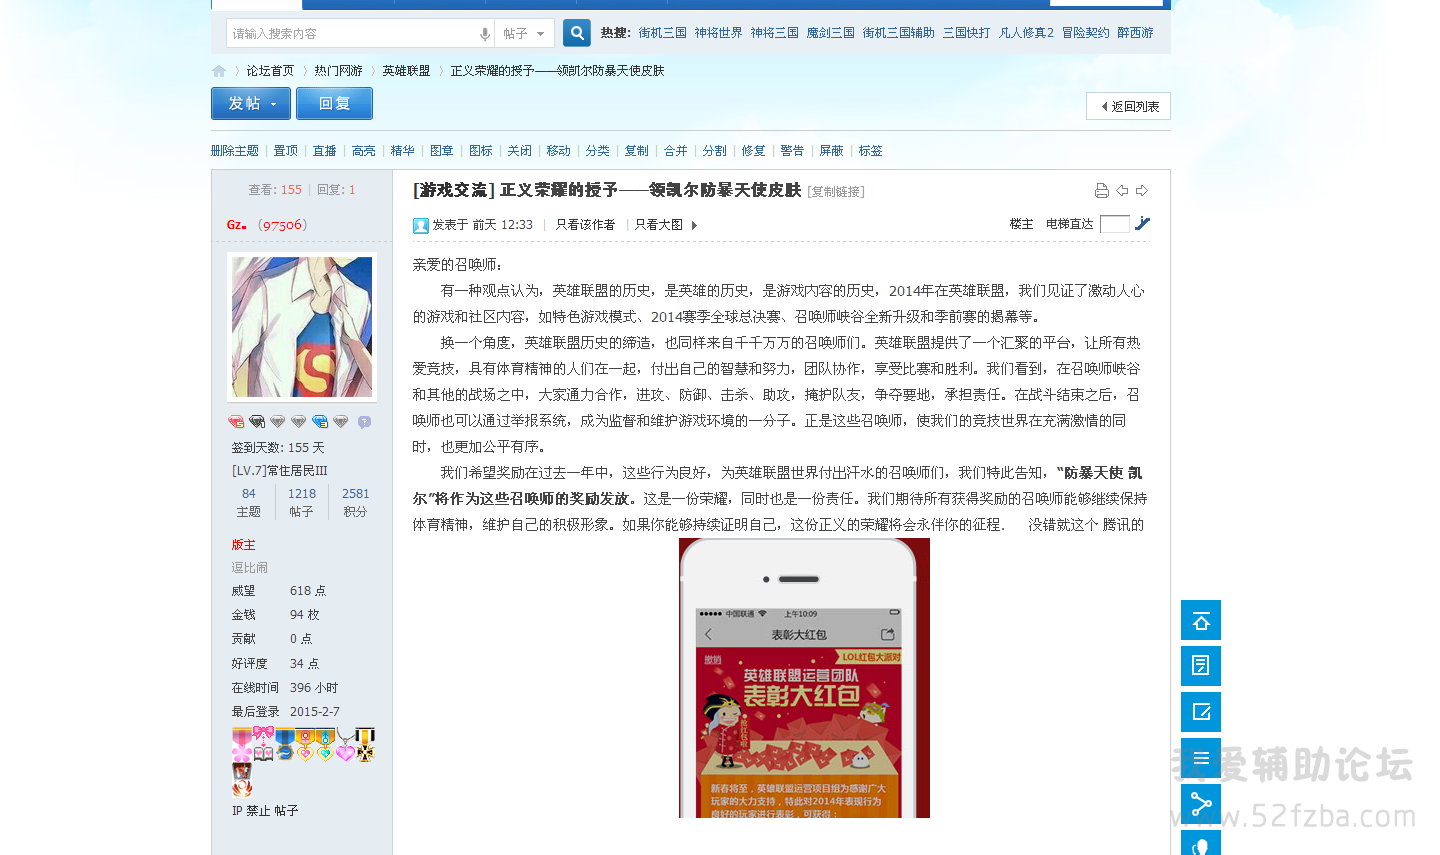Viewport: 1440px width, 855px height.
Task: Click the bottom floating lightbulb button
Action: 1201,843
